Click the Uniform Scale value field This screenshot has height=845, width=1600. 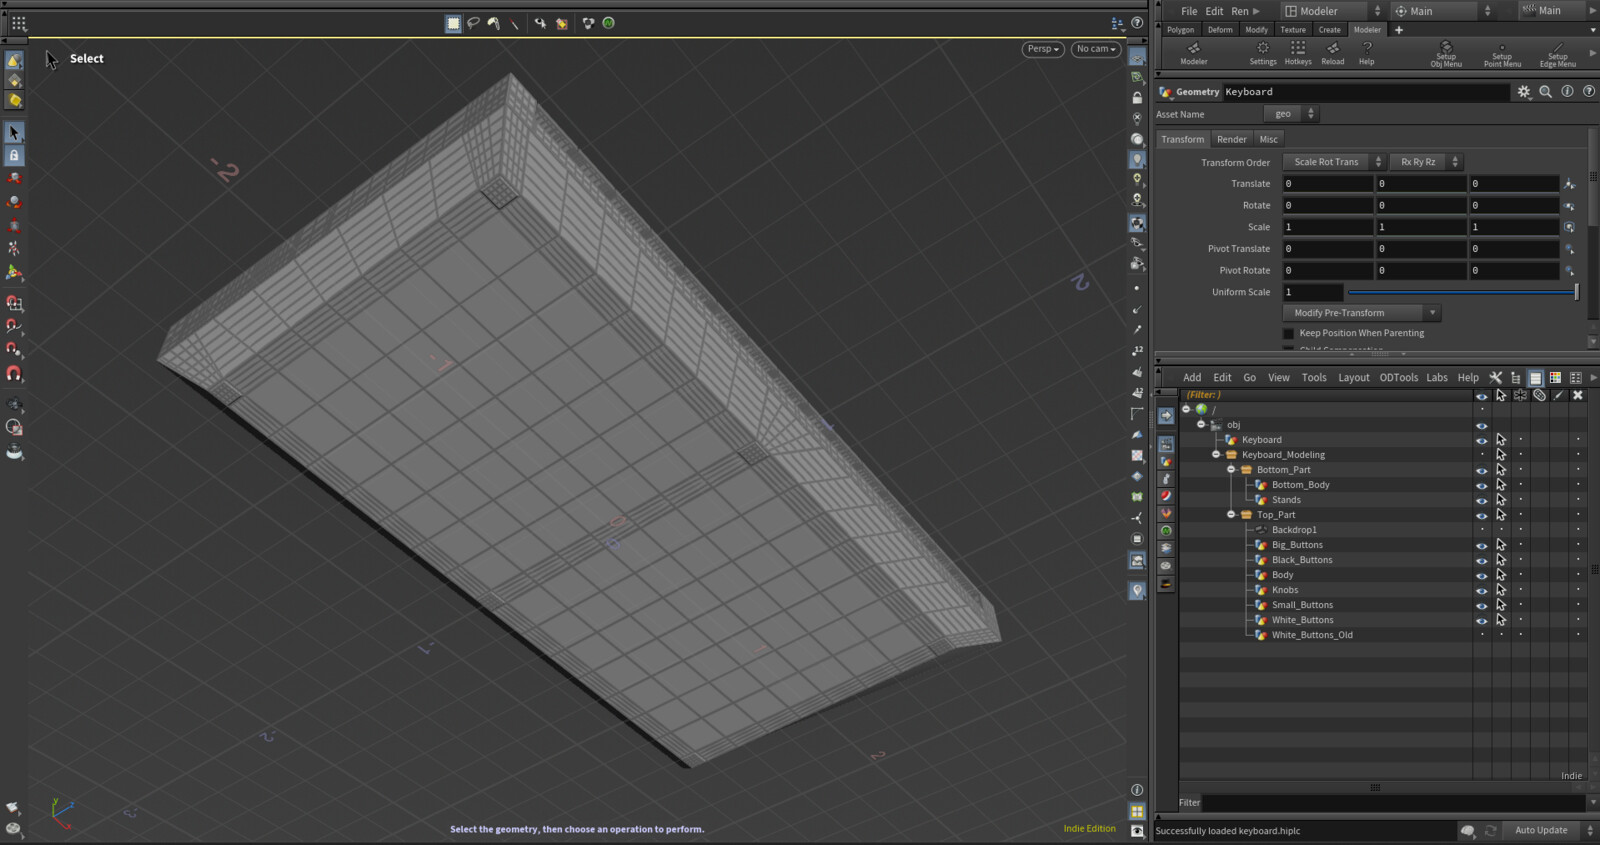(x=1312, y=292)
